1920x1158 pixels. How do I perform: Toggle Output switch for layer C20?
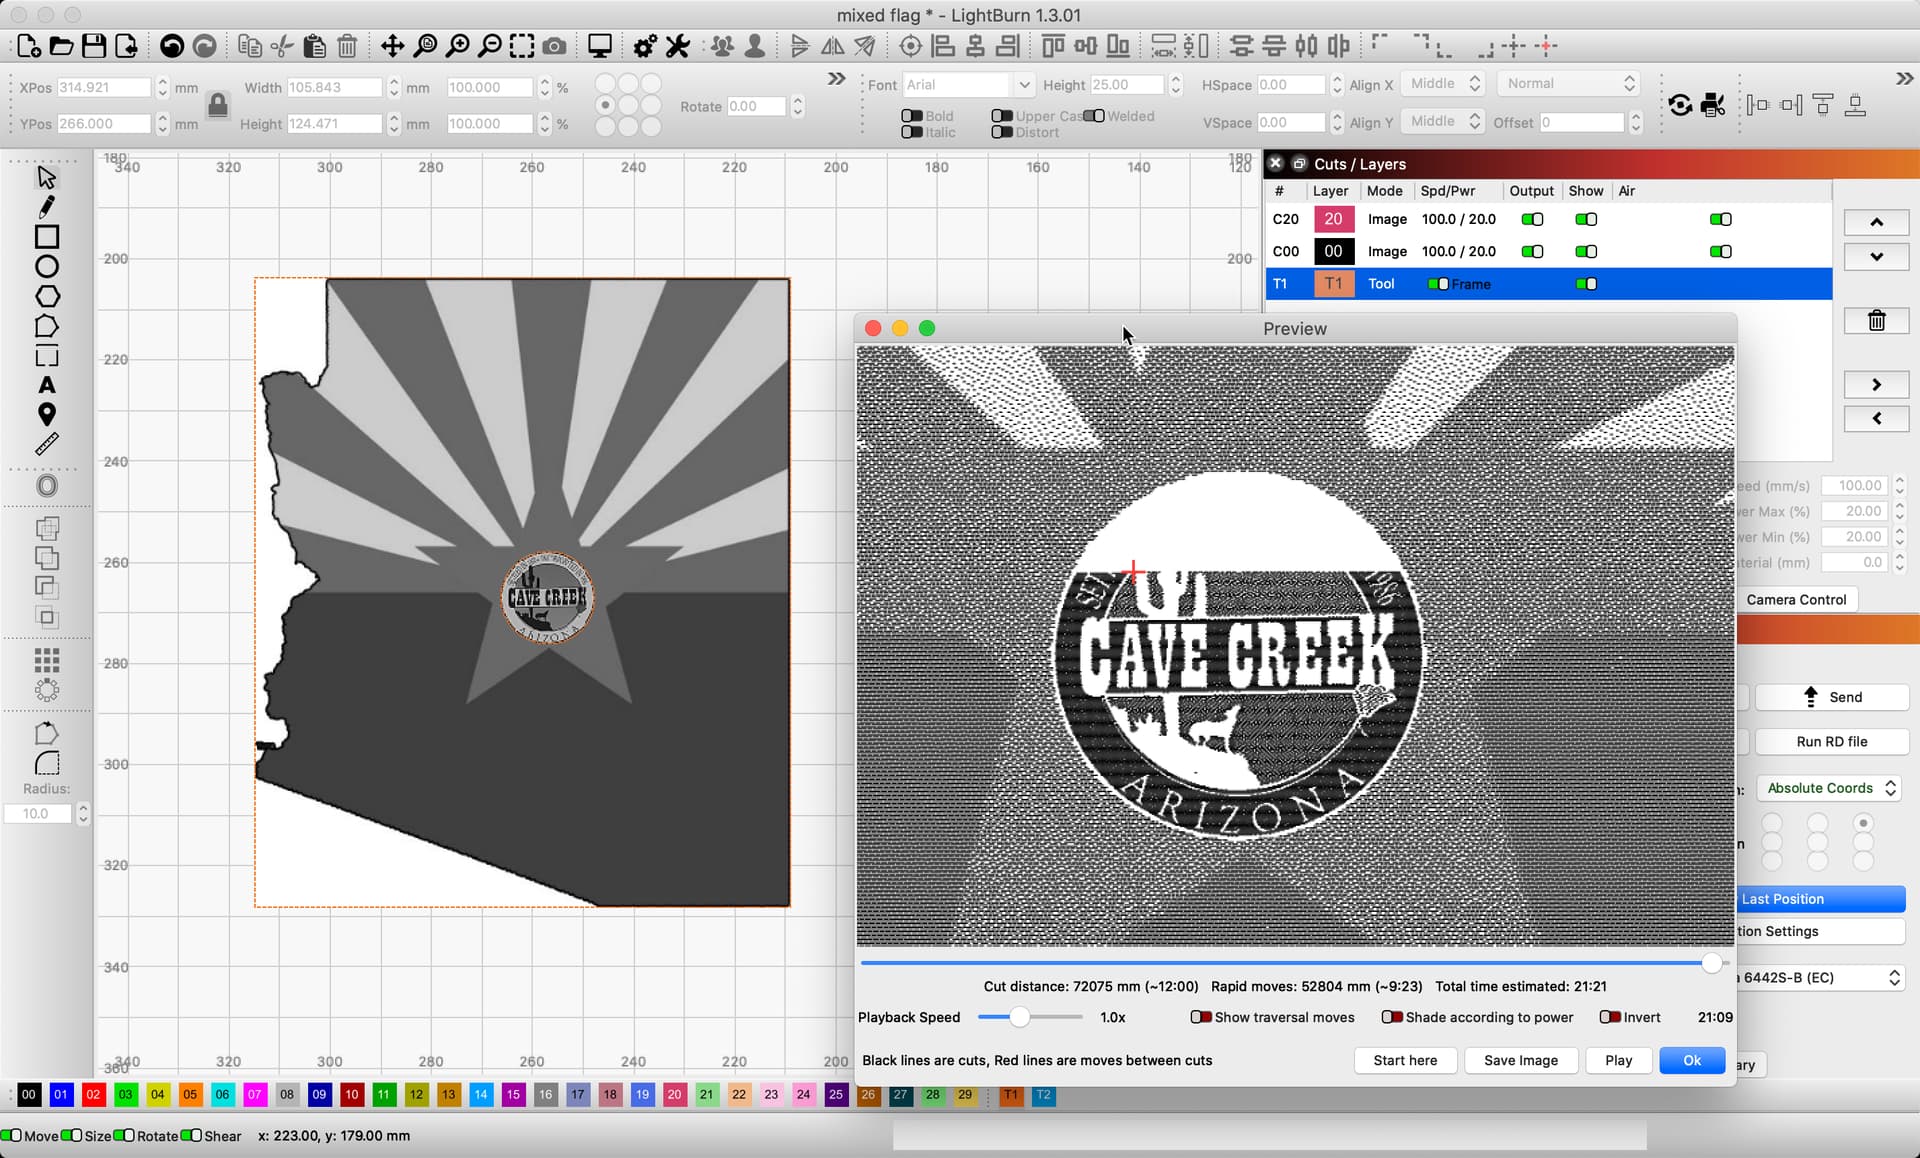pos(1532,220)
